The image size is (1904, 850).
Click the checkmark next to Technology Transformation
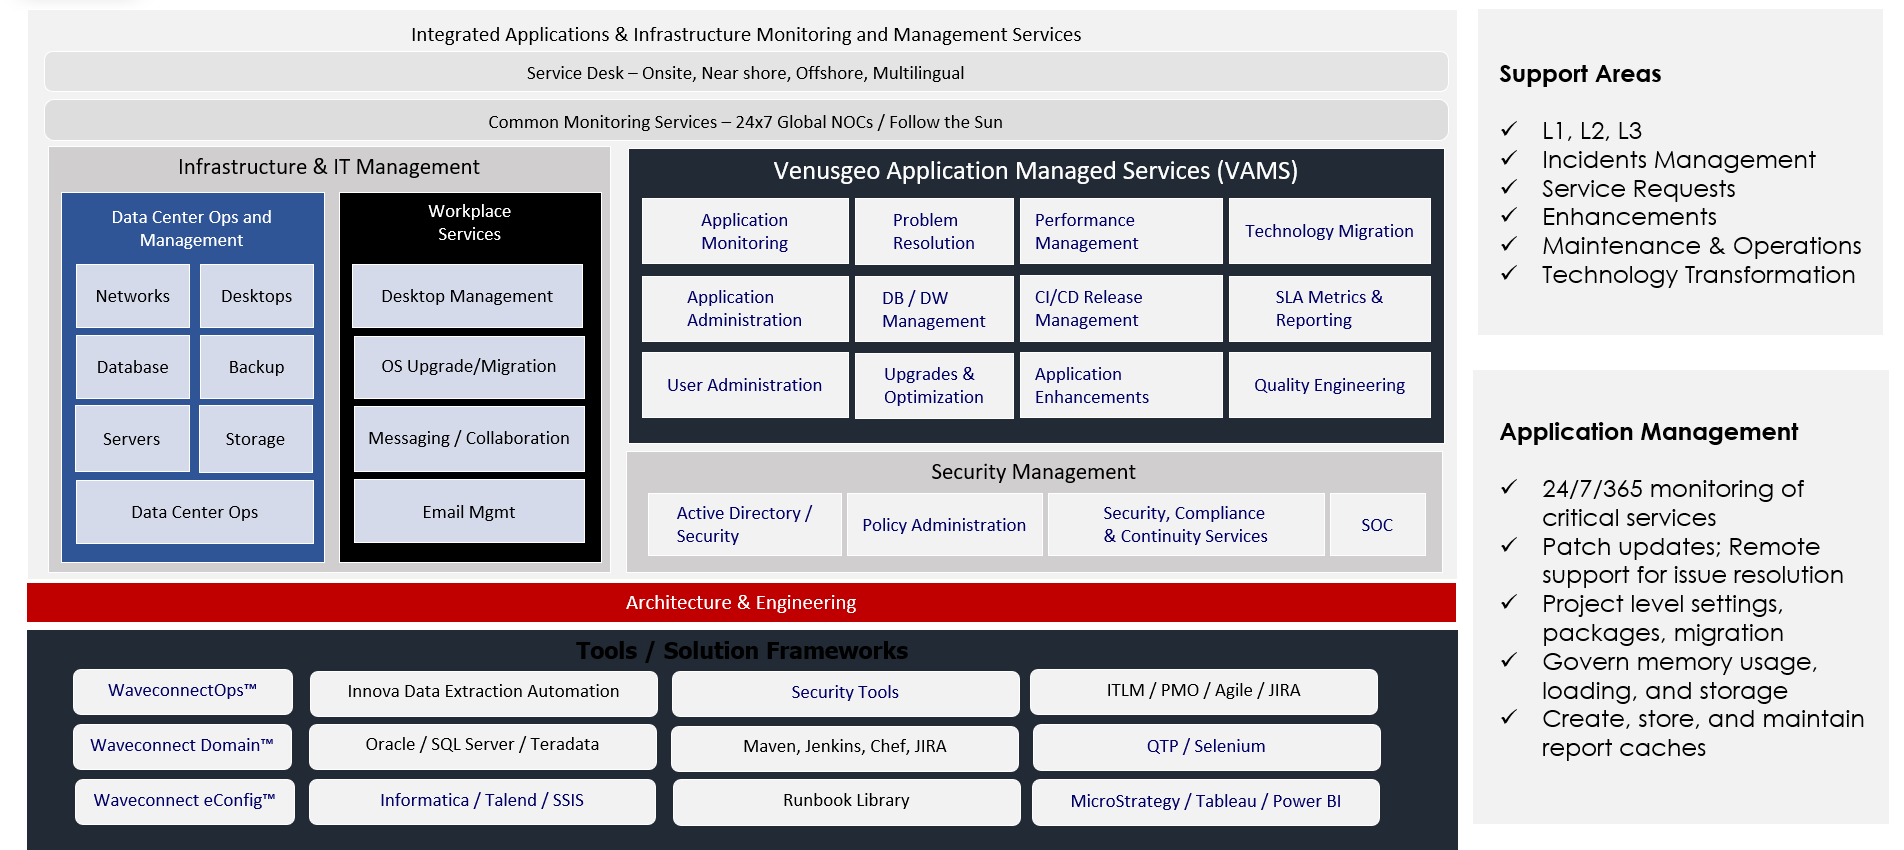(x=1509, y=273)
